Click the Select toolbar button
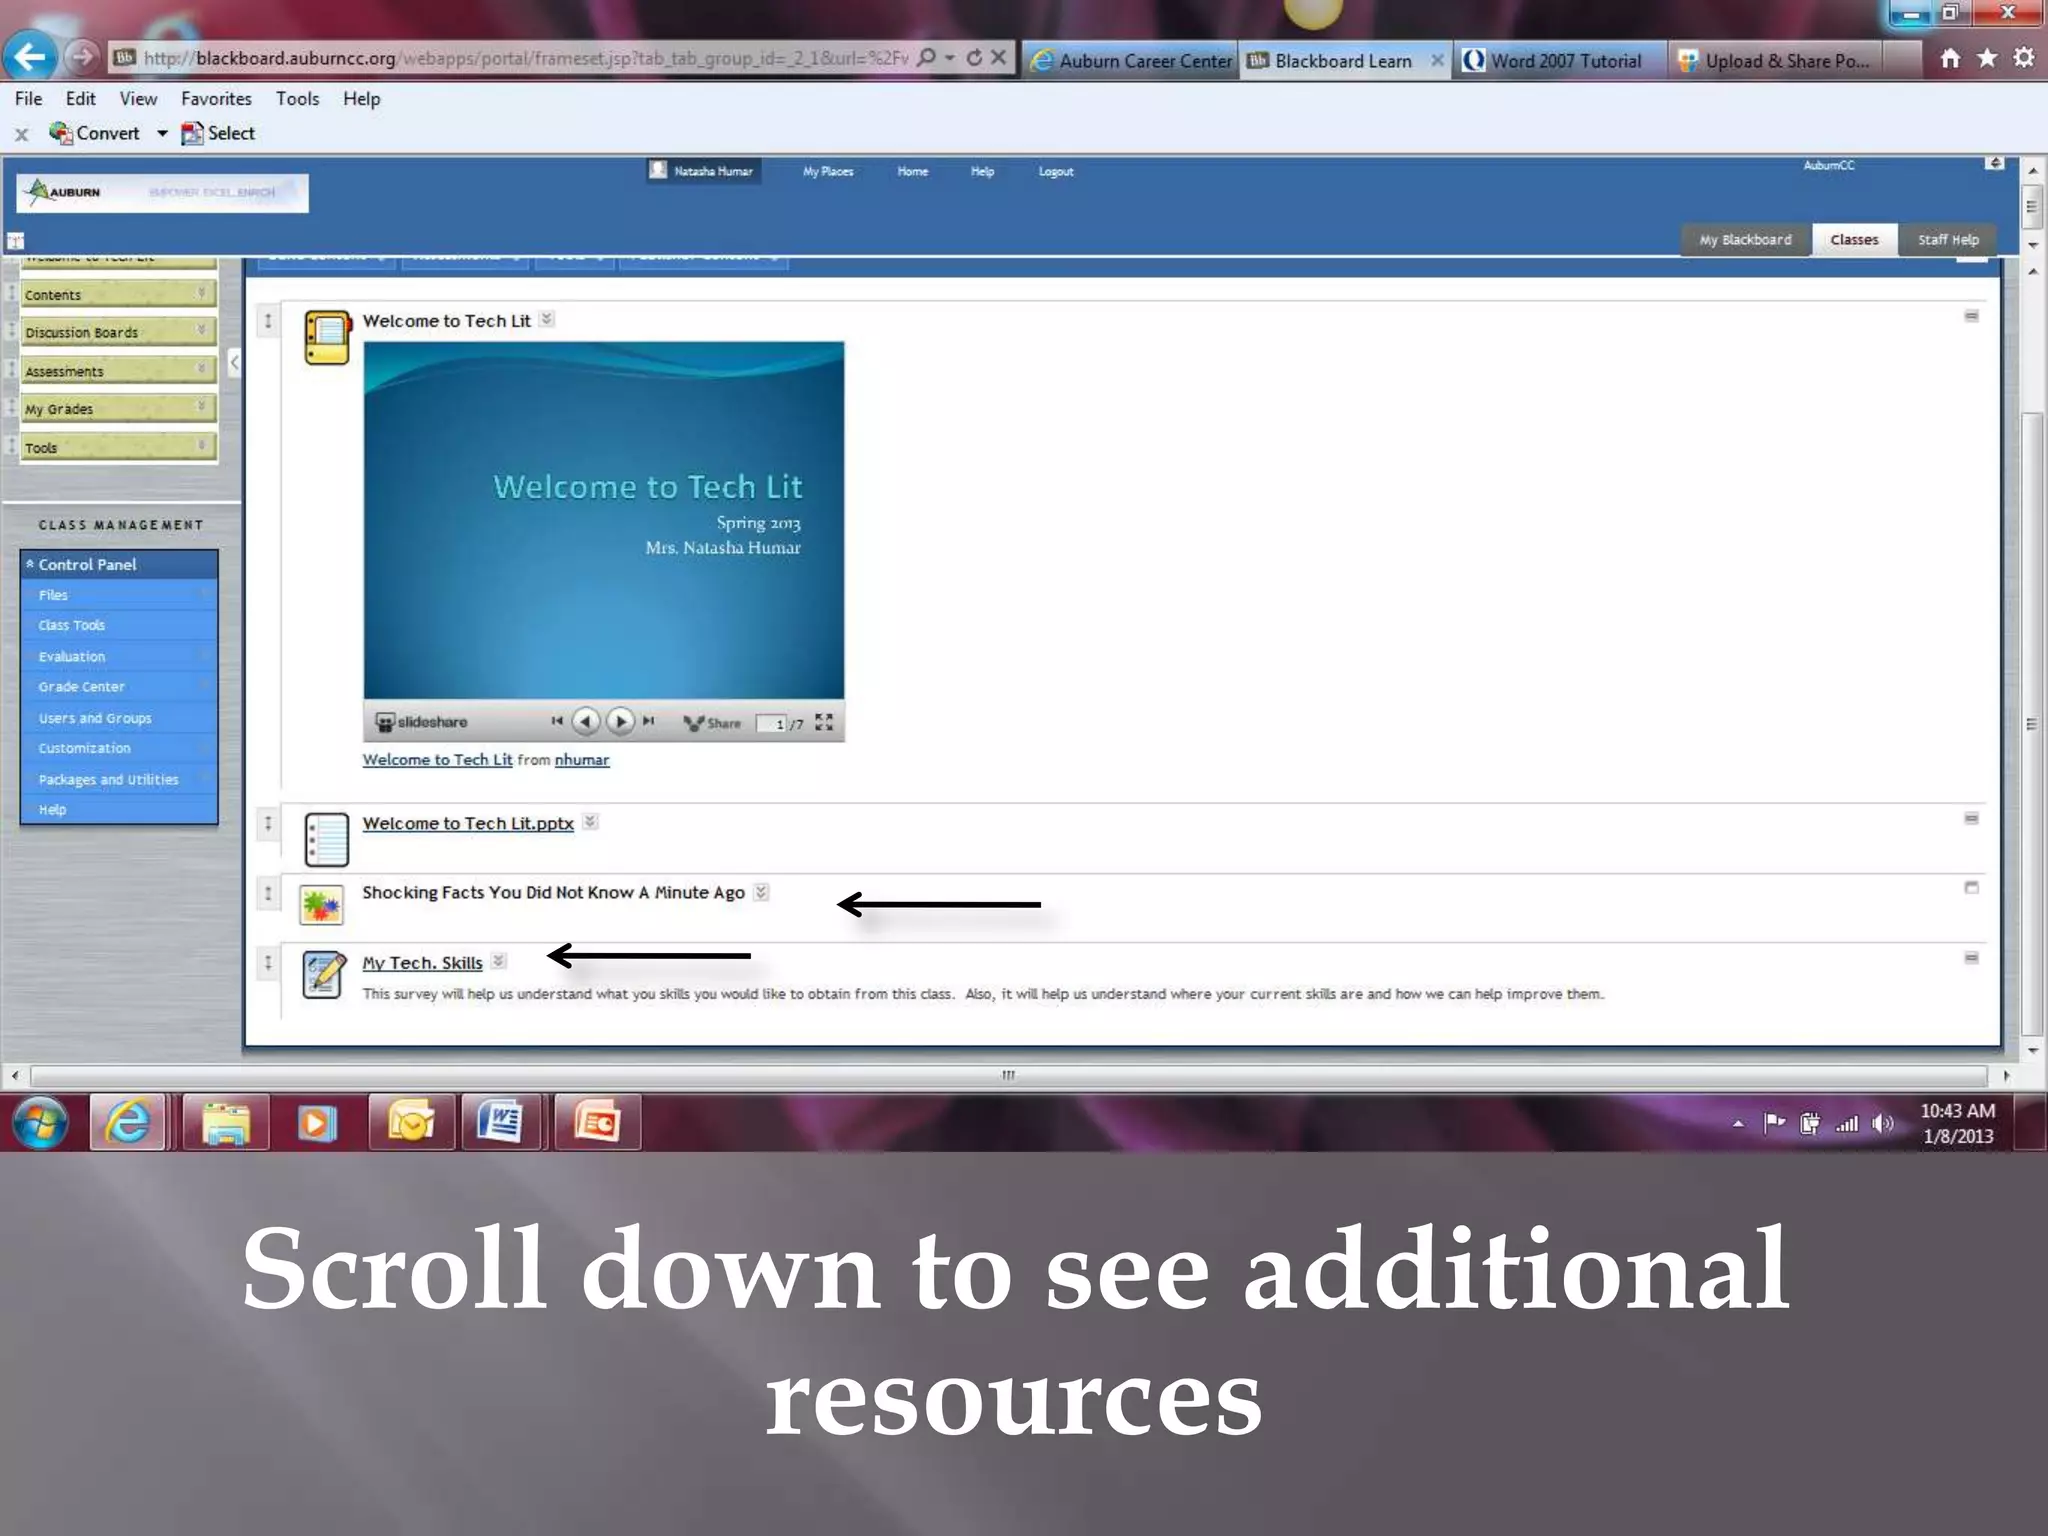 pos(218,133)
